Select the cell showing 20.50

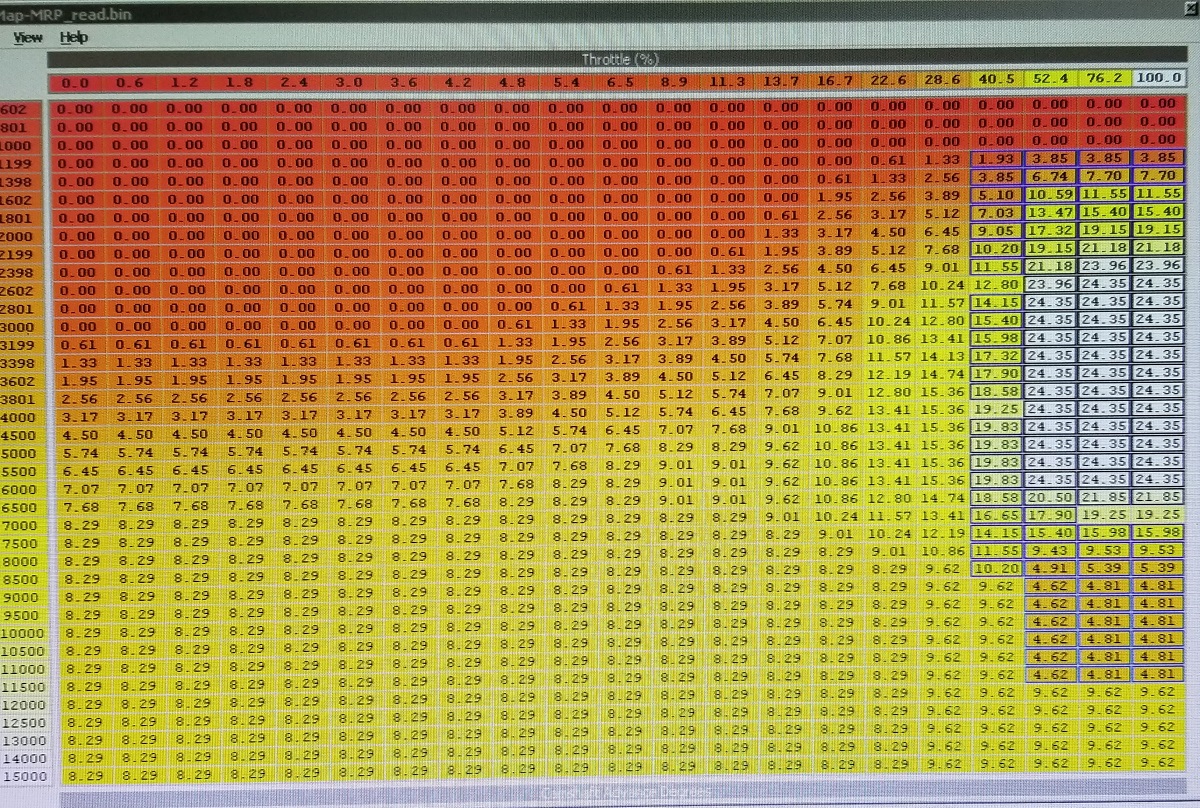pyautogui.click(x=1050, y=497)
